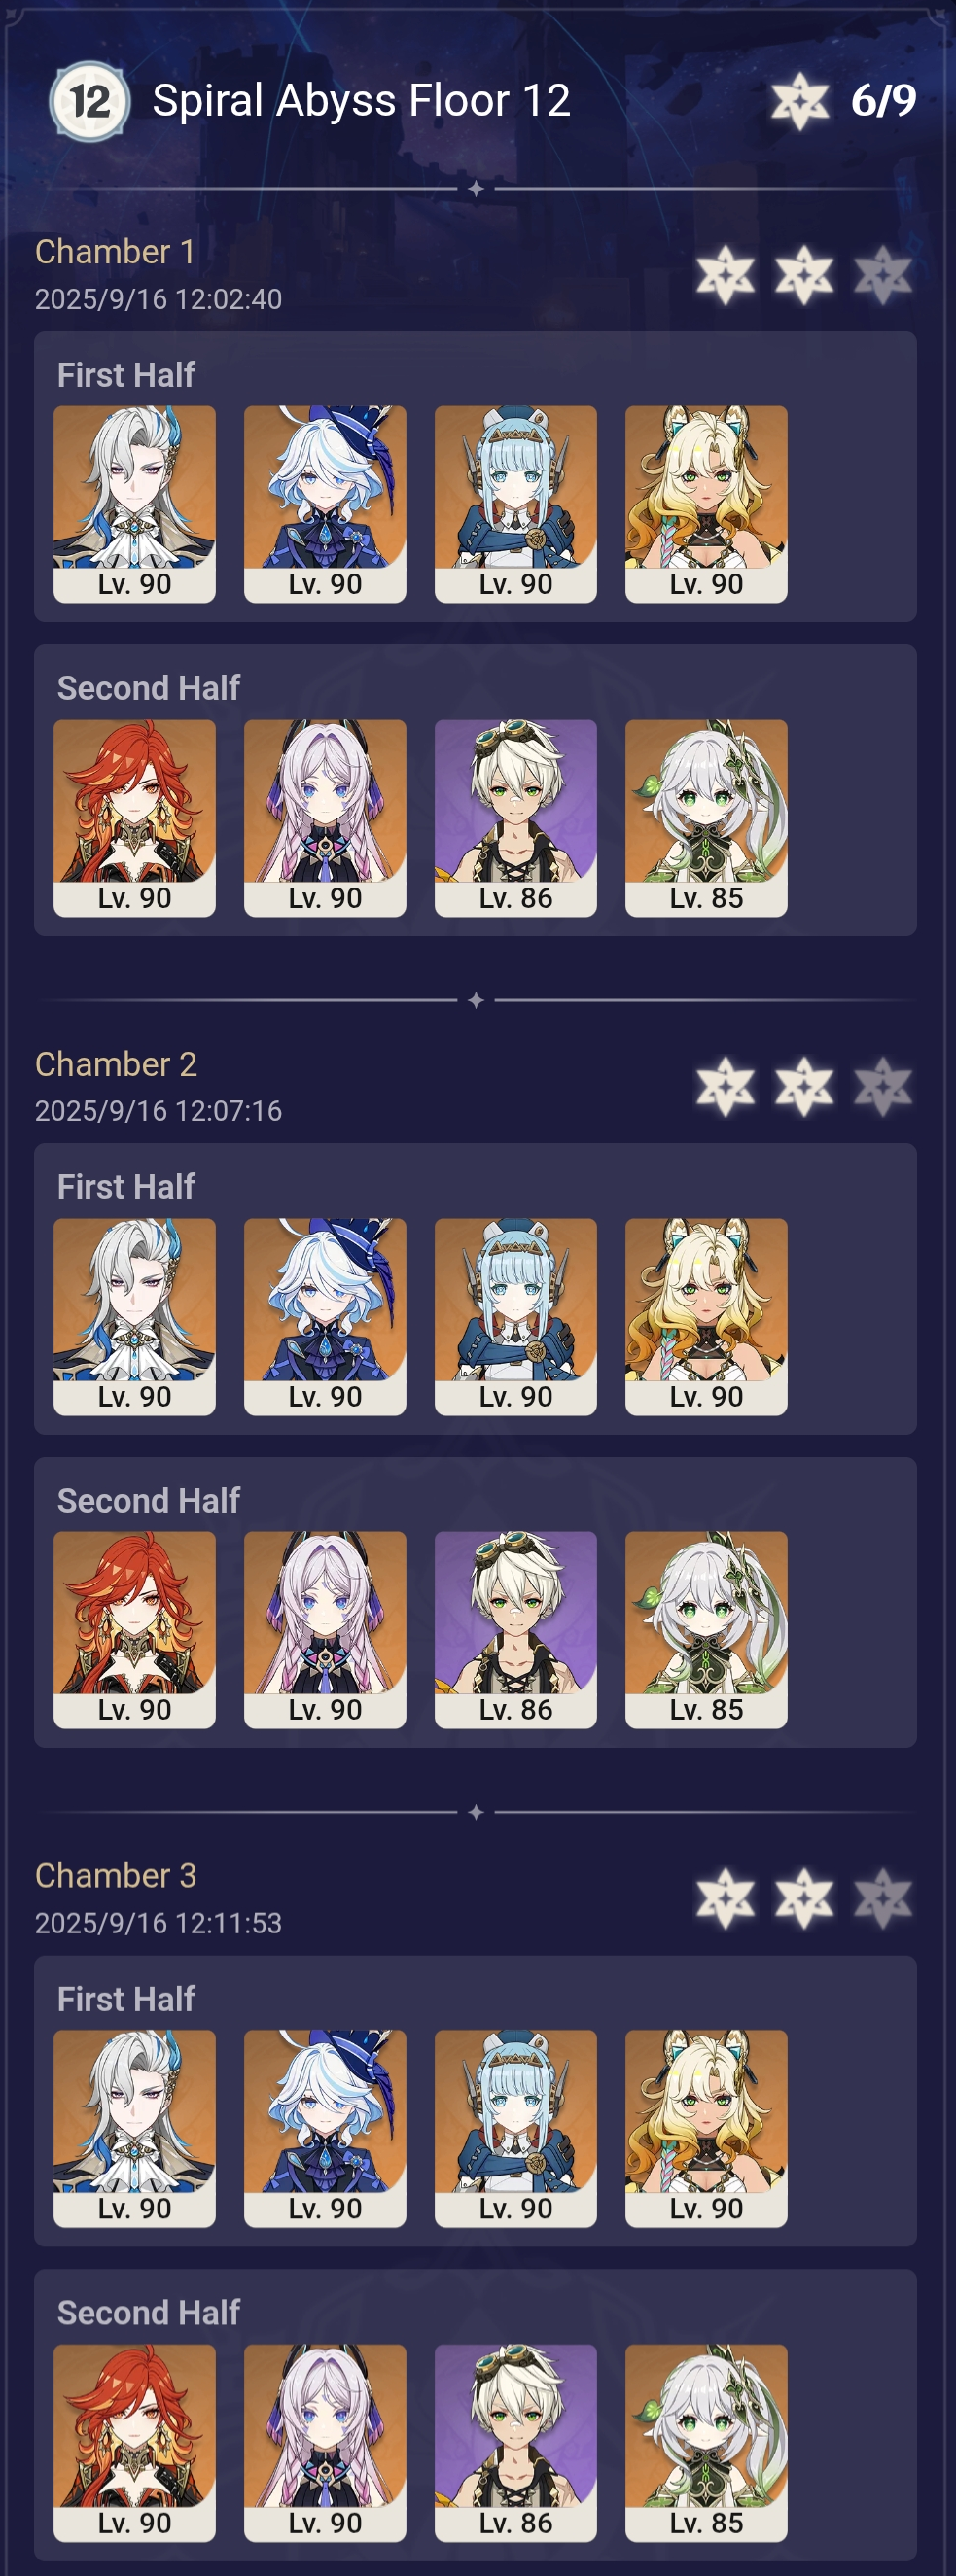Open the Lv. 85 green-eyed character in Chamber 1

706,818
